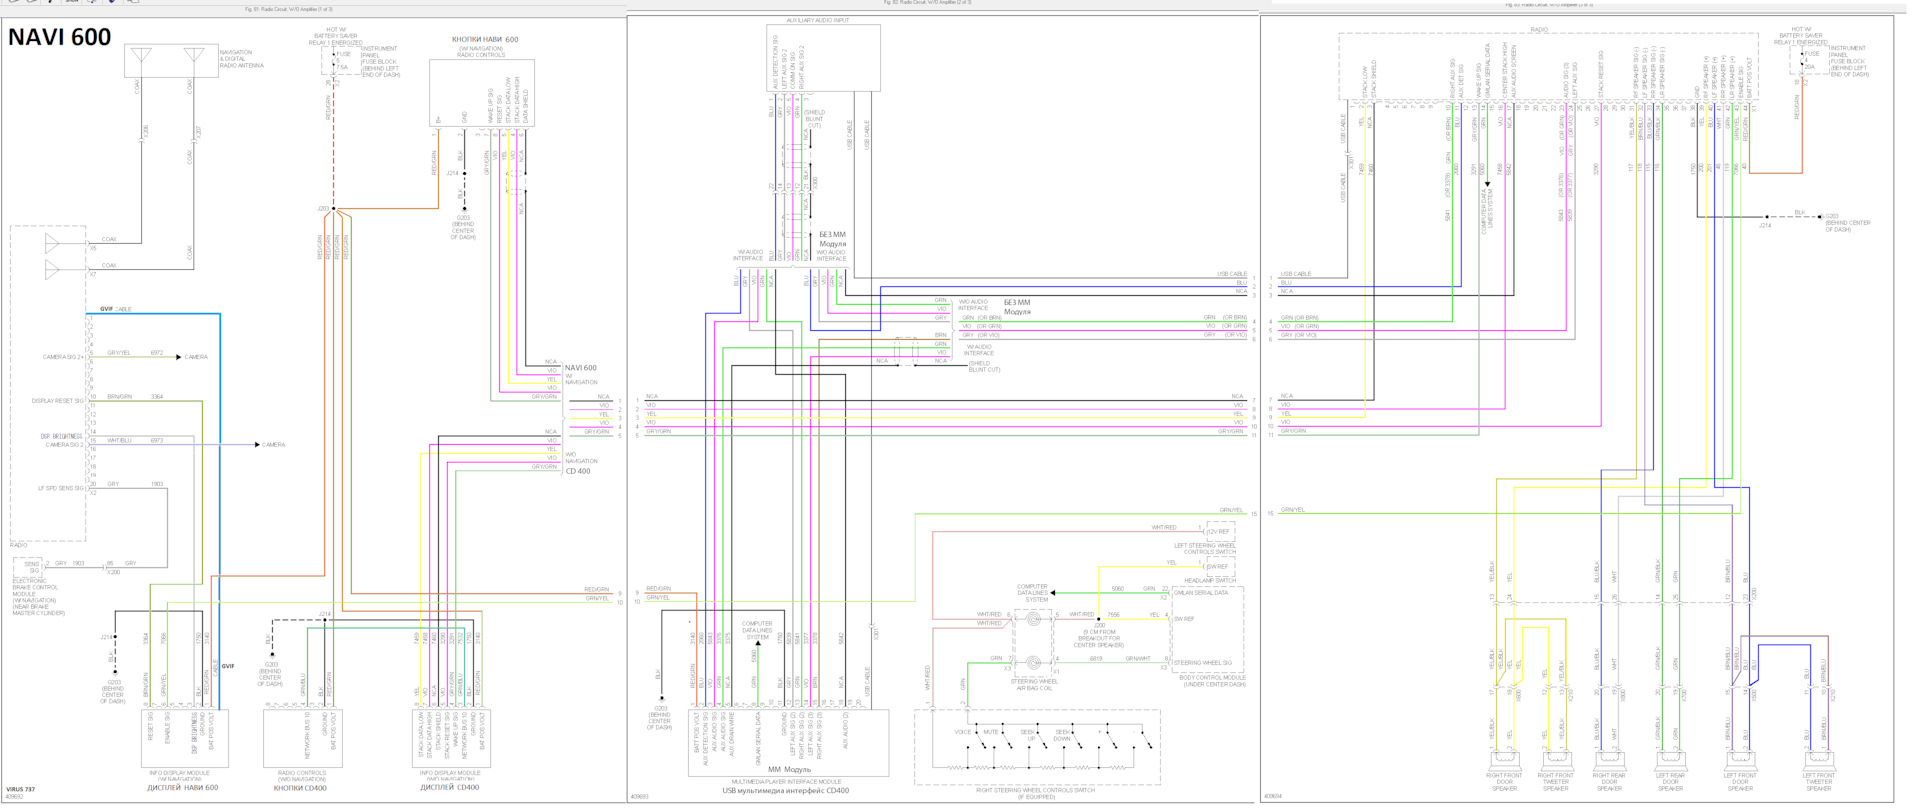
Task: Click the 'GMLAN SERIAL DATA' label
Action: click(1201, 593)
